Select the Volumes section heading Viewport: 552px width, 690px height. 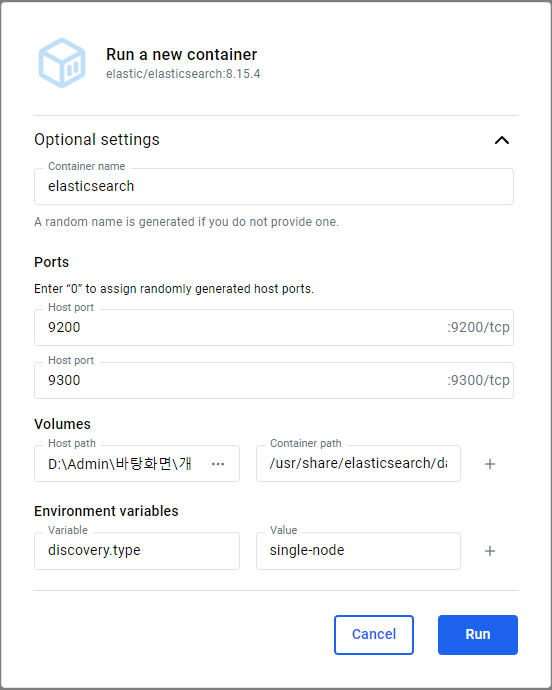(63, 424)
